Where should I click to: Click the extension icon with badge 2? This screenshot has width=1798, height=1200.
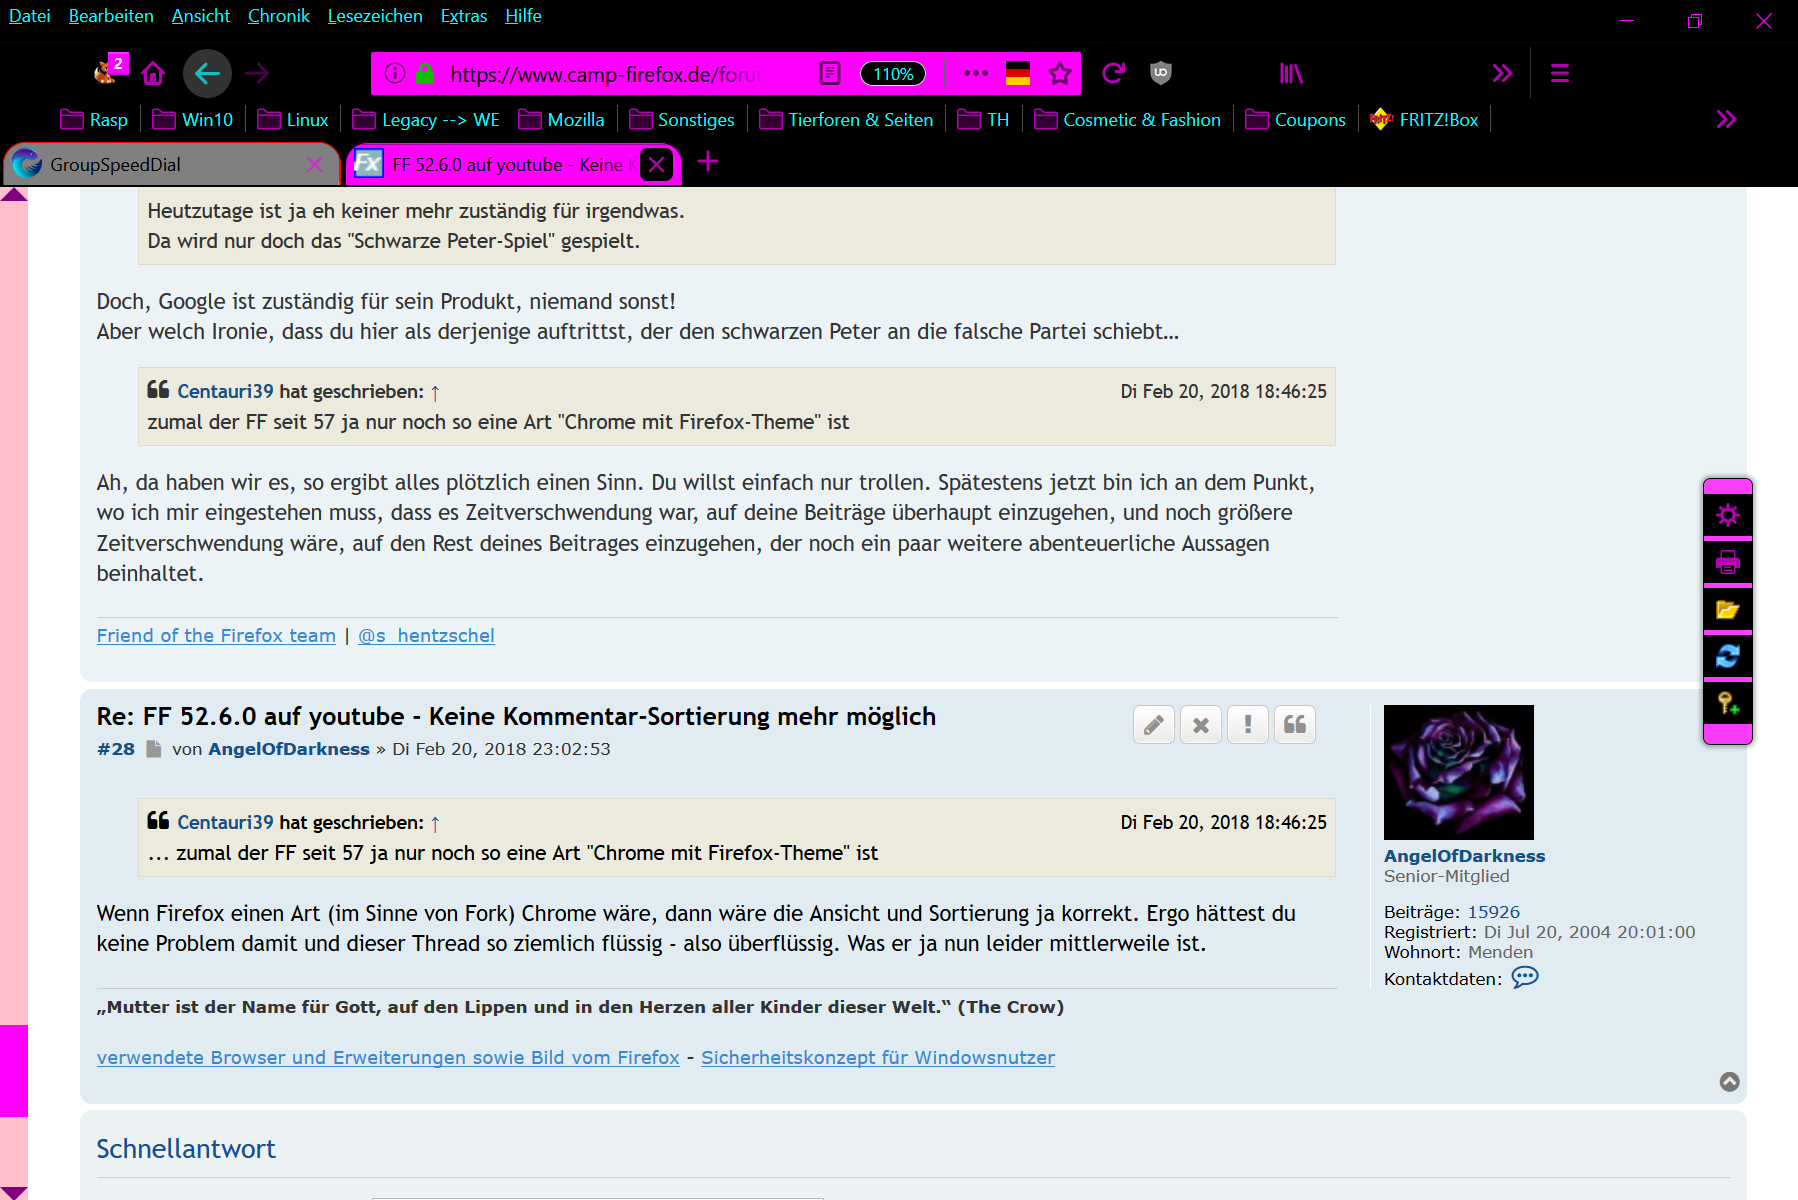(x=109, y=69)
